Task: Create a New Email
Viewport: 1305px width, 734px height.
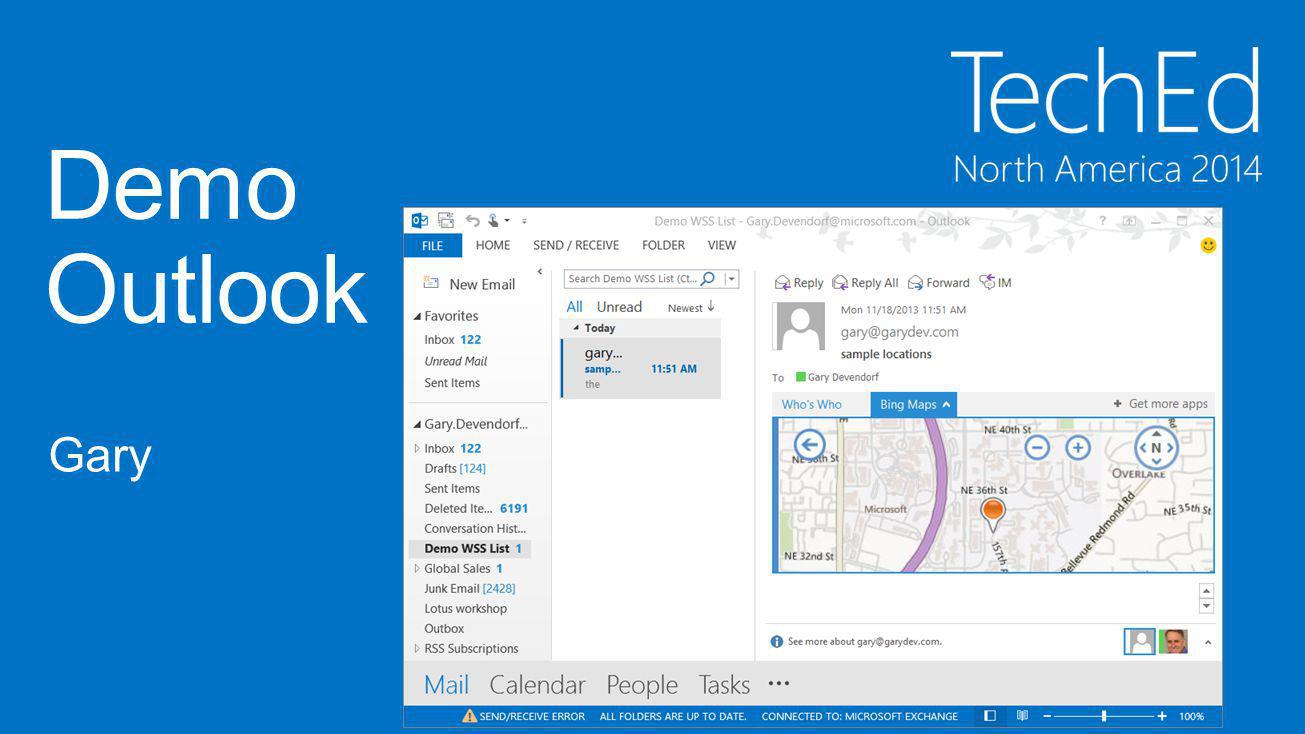Action: (469, 284)
